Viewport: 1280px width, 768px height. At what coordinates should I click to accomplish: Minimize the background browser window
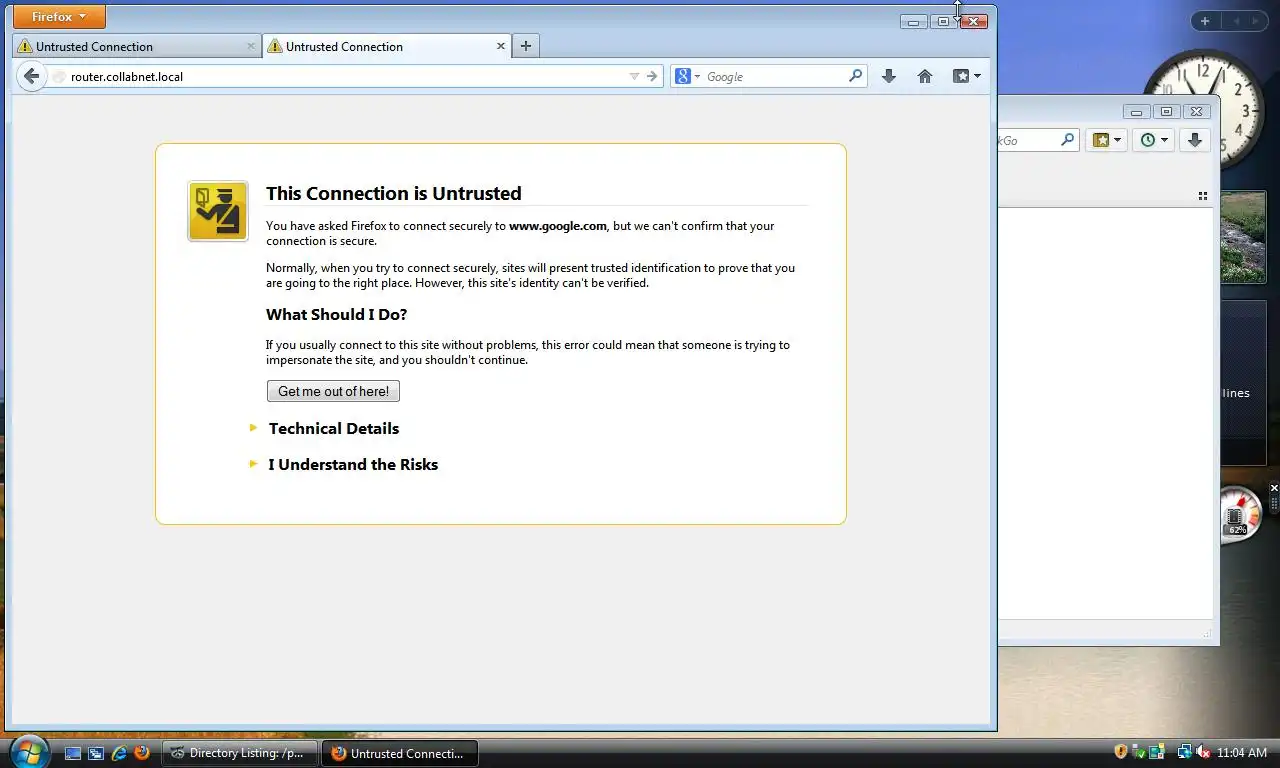(x=1136, y=112)
